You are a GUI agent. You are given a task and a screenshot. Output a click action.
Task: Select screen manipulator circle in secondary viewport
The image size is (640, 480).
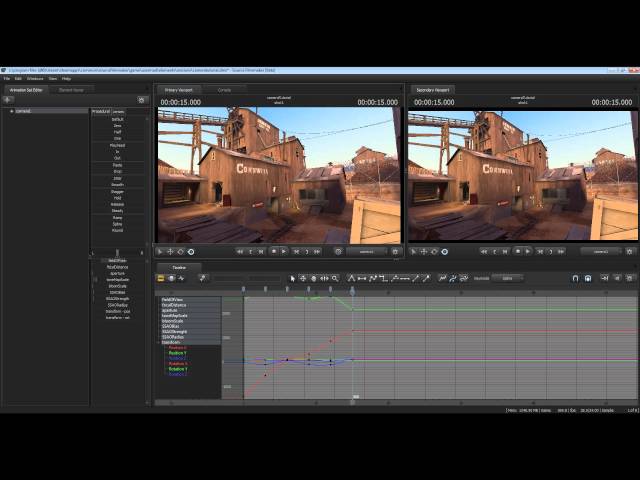(445, 252)
